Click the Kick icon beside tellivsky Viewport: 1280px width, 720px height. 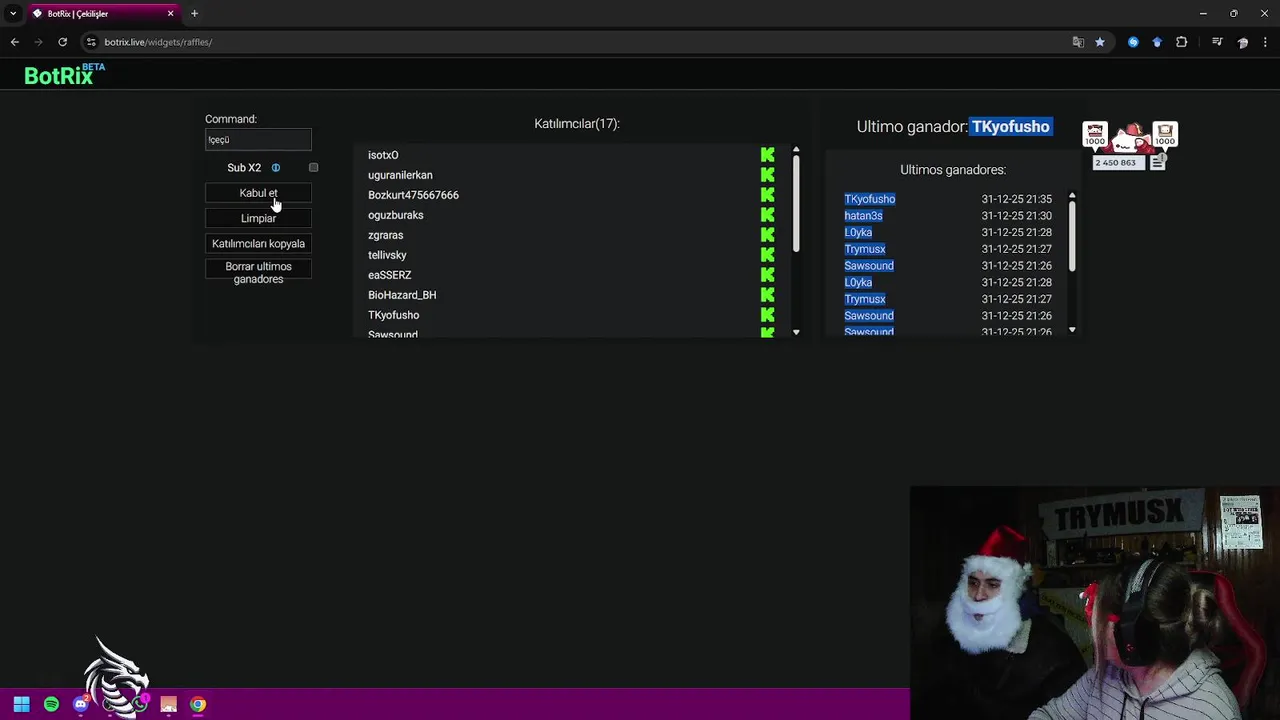click(x=767, y=255)
